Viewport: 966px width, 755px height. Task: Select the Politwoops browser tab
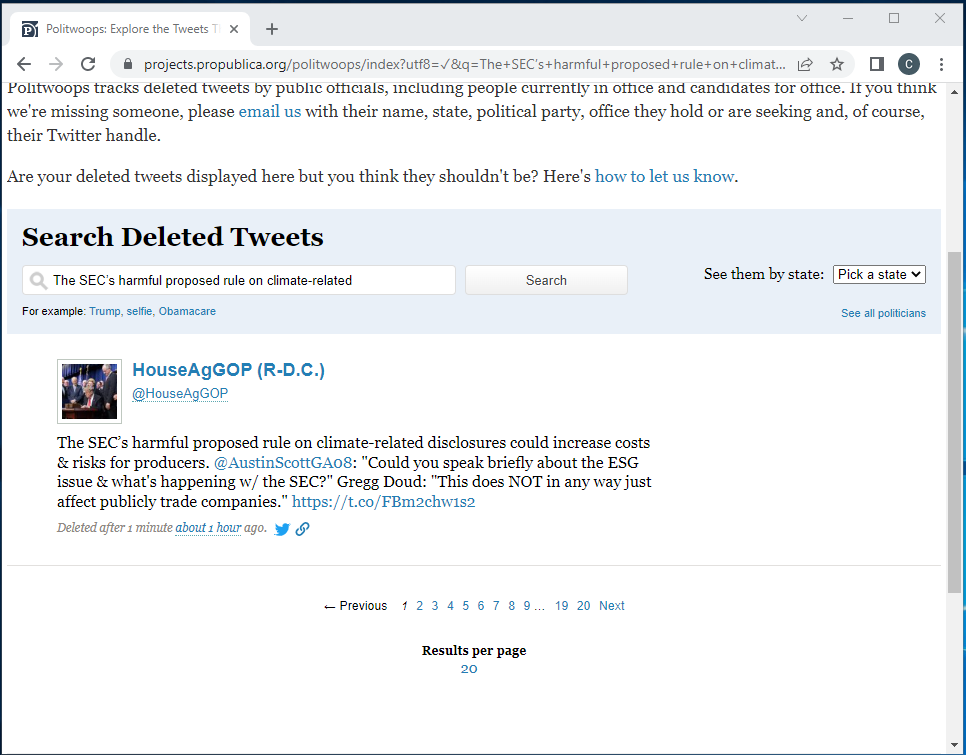pos(129,29)
